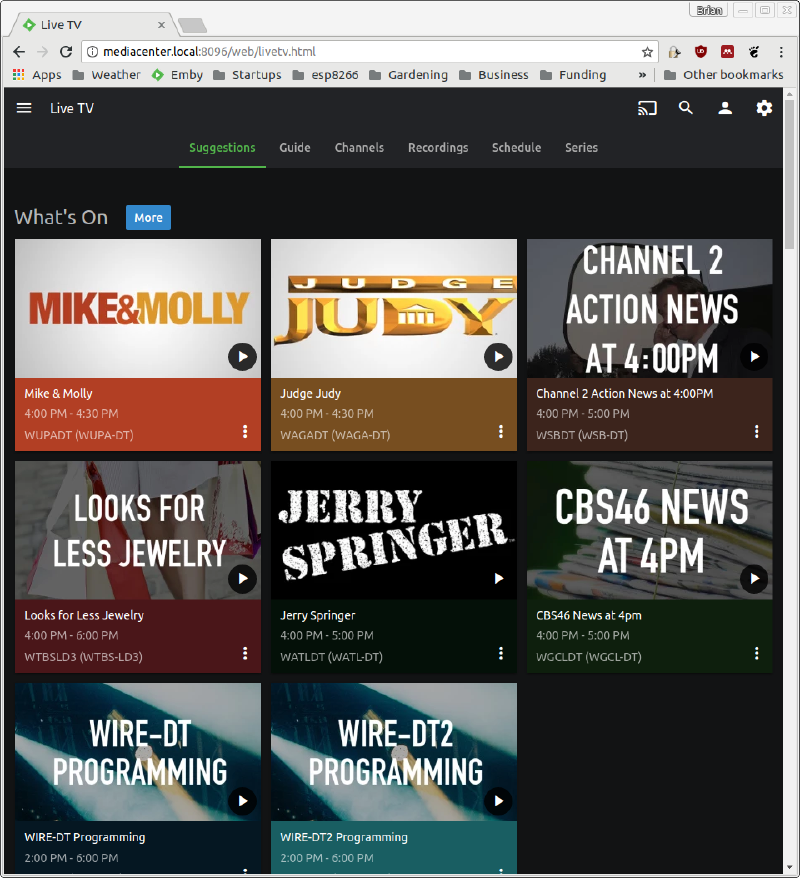Play Mike & Molly
This screenshot has width=800, height=878.
(x=242, y=357)
